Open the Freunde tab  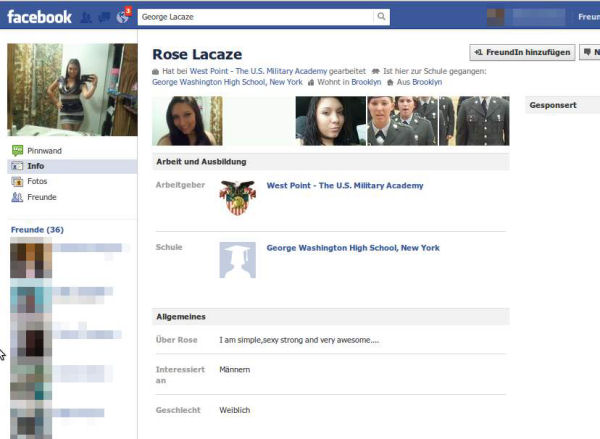click(42, 197)
